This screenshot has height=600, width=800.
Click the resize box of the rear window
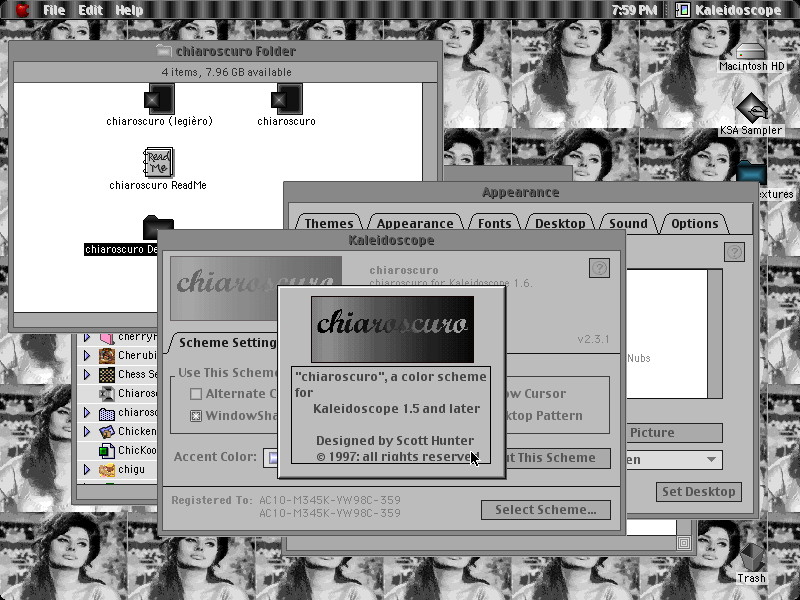[x=684, y=543]
